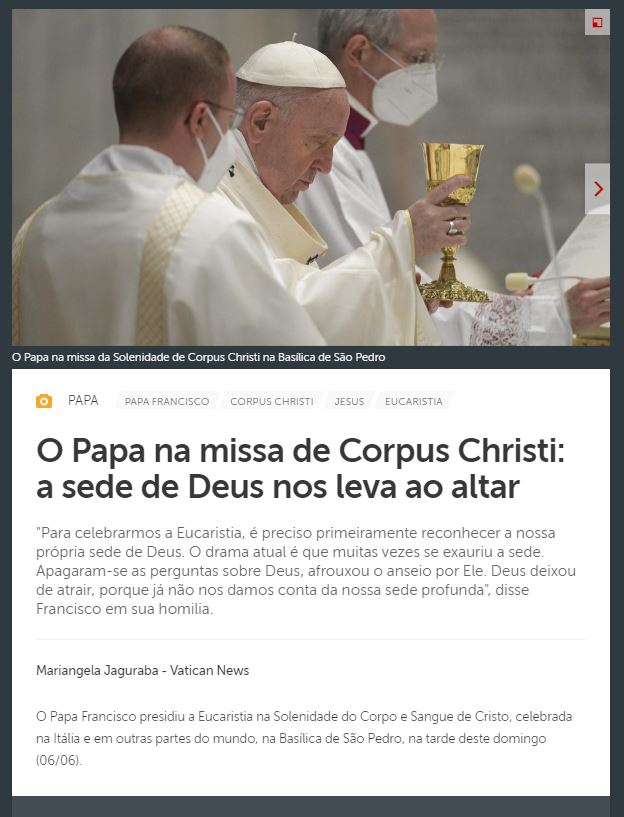Click the Corpus Christi article headline
Image resolution: width=624 pixels, height=817 pixels.
click(x=301, y=468)
